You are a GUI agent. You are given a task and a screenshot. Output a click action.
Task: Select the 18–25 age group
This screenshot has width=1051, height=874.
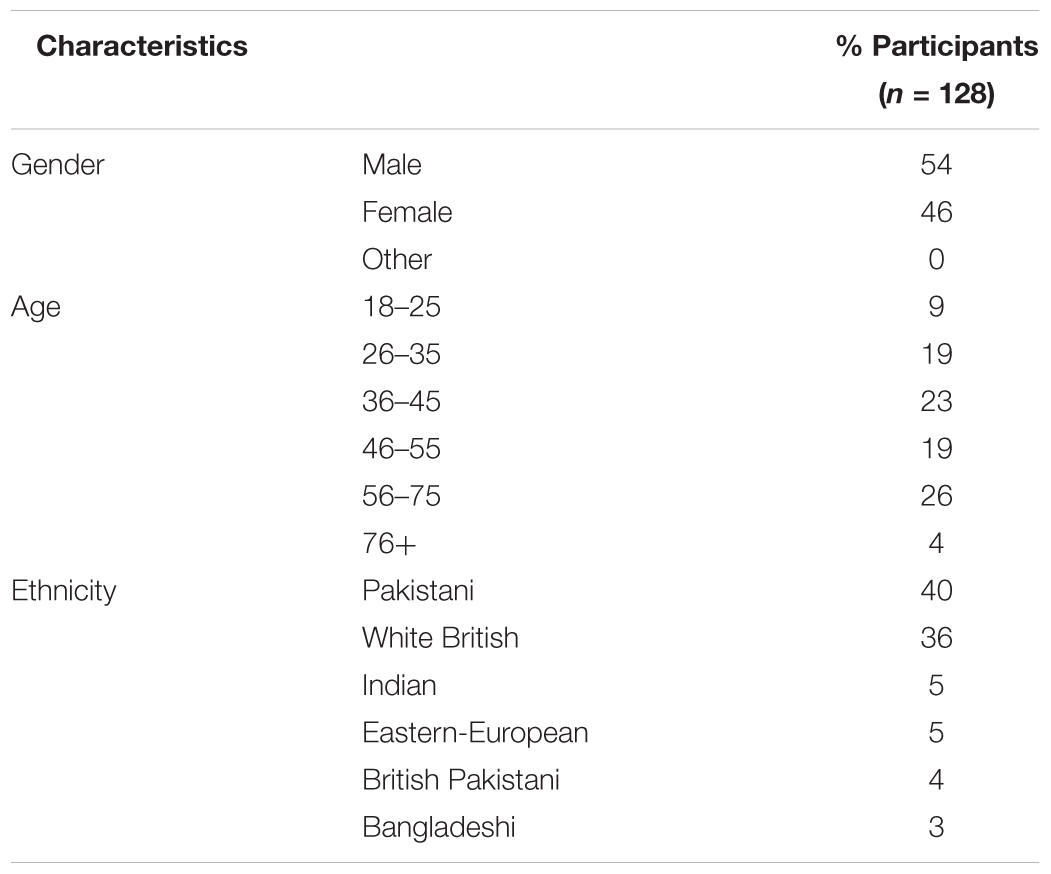coord(401,307)
